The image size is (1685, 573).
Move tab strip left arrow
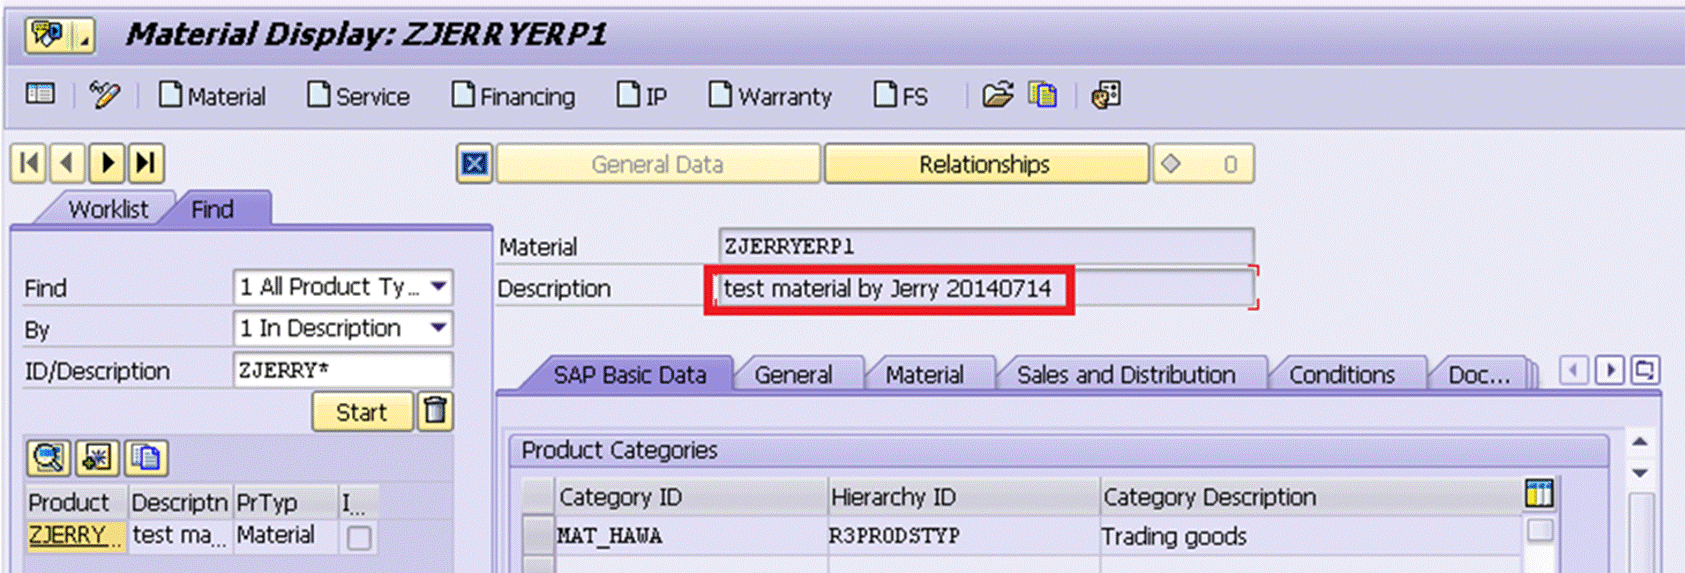tap(1574, 370)
